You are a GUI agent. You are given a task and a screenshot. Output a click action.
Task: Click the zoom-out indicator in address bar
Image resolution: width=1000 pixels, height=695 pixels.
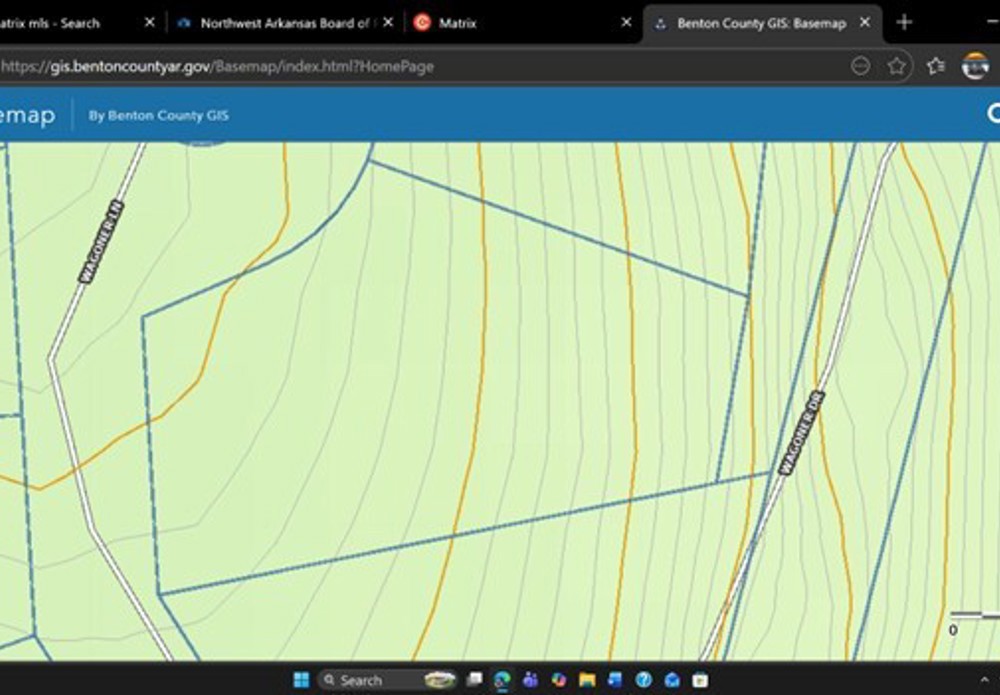tap(860, 66)
